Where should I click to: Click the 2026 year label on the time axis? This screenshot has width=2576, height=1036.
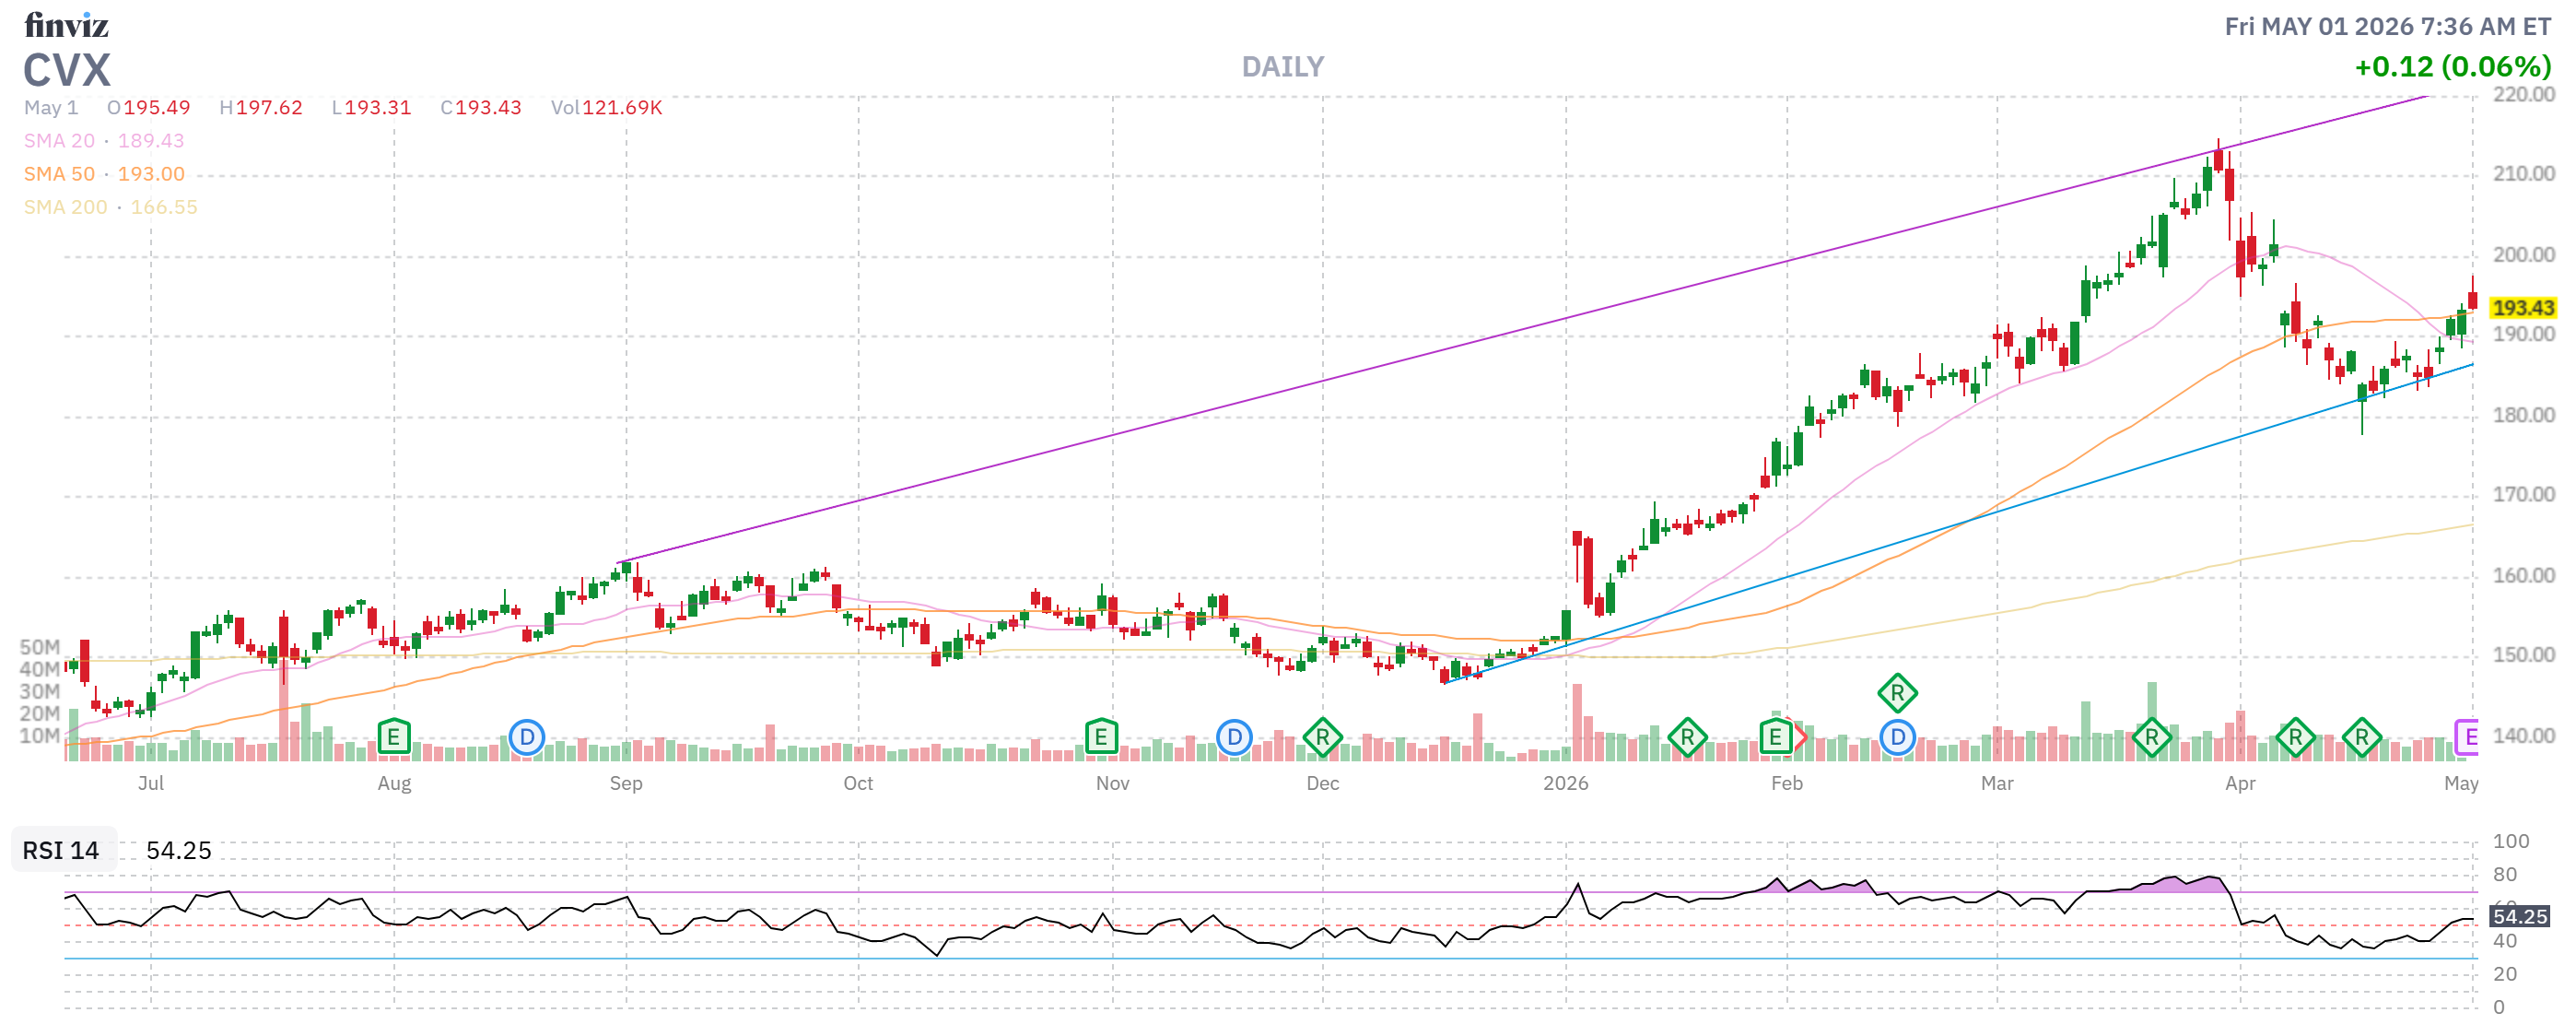pyautogui.click(x=1566, y=783)
